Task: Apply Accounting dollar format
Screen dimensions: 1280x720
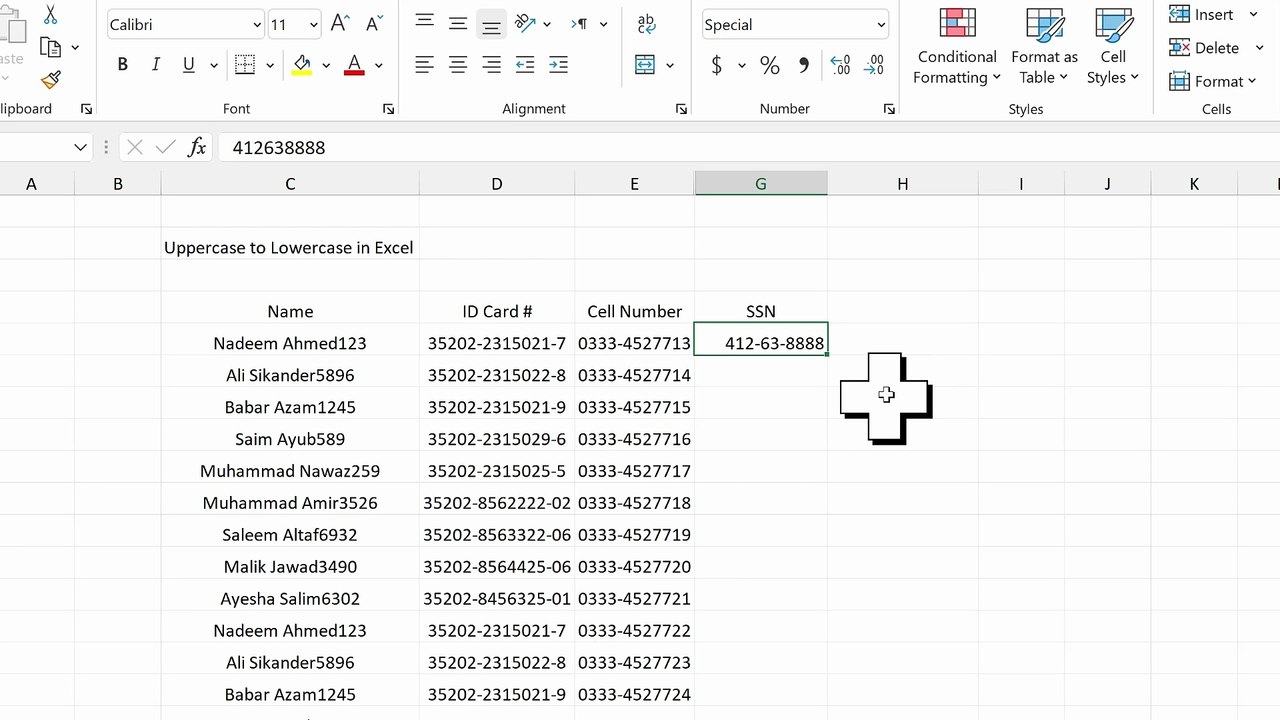Action: tap(717, 65)
